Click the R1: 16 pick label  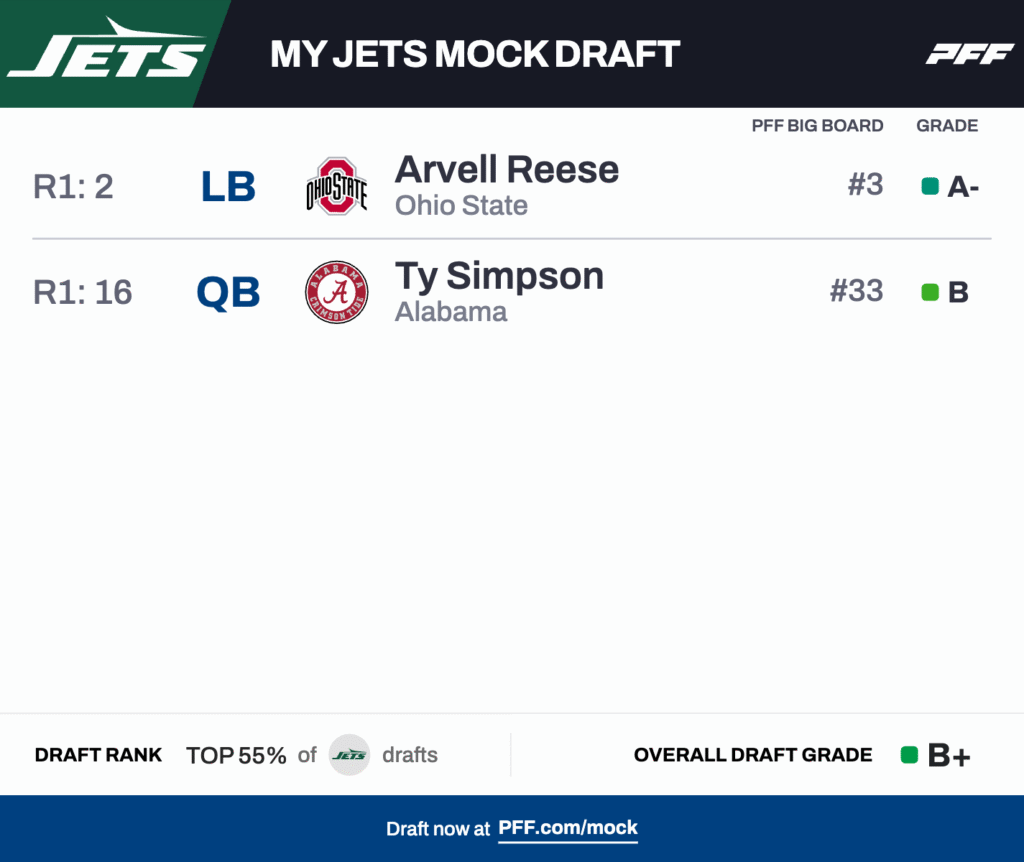tap(82, 292)
